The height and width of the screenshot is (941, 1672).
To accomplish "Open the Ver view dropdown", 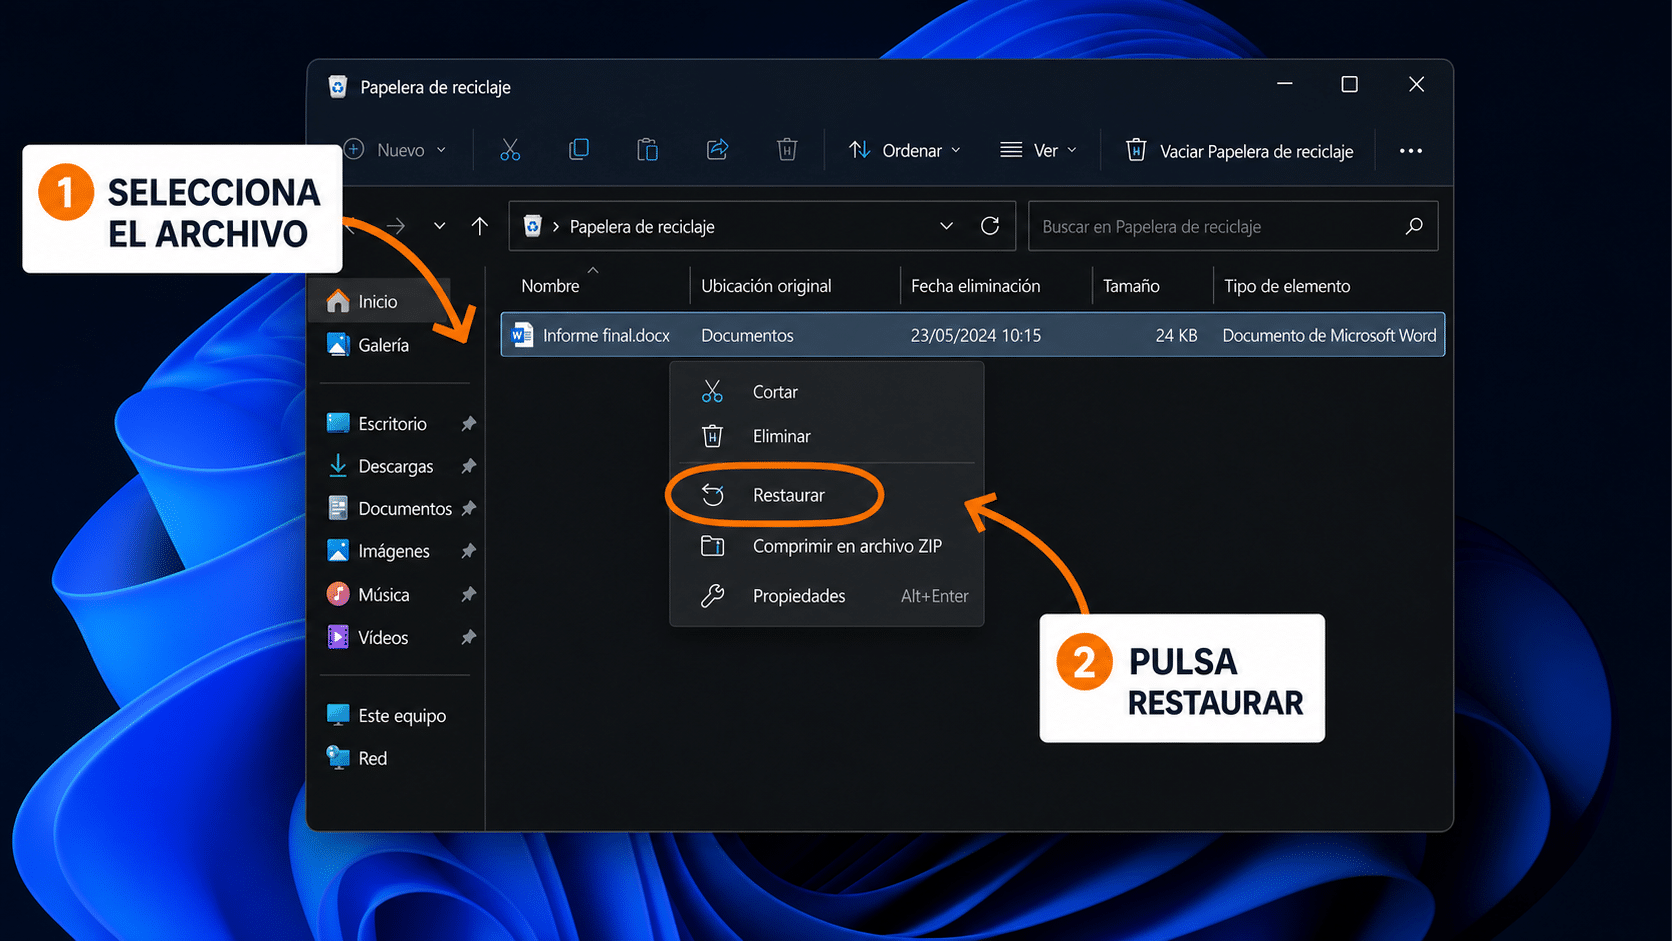I will [x=1038, y=150].
